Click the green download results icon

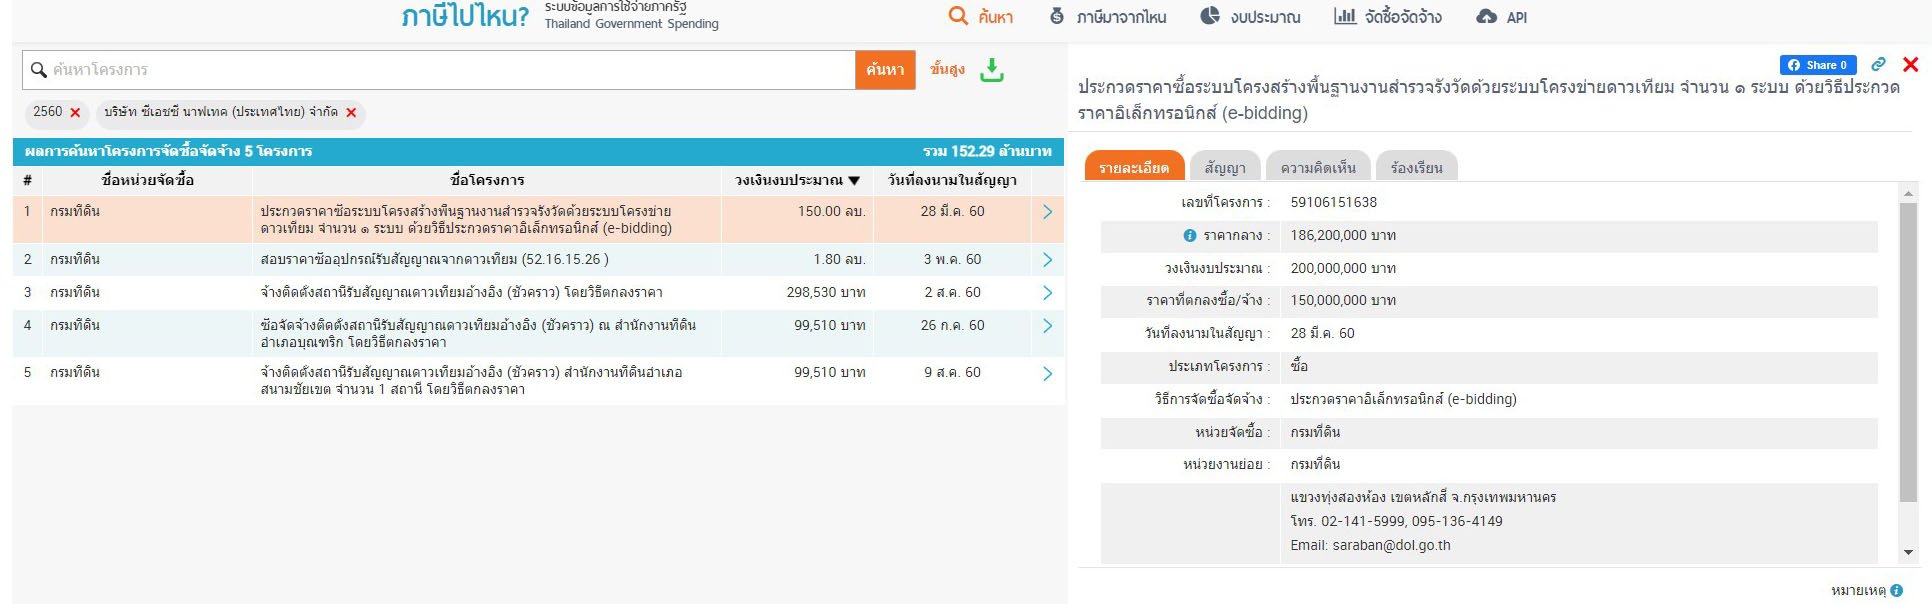[x=991, y=70]
